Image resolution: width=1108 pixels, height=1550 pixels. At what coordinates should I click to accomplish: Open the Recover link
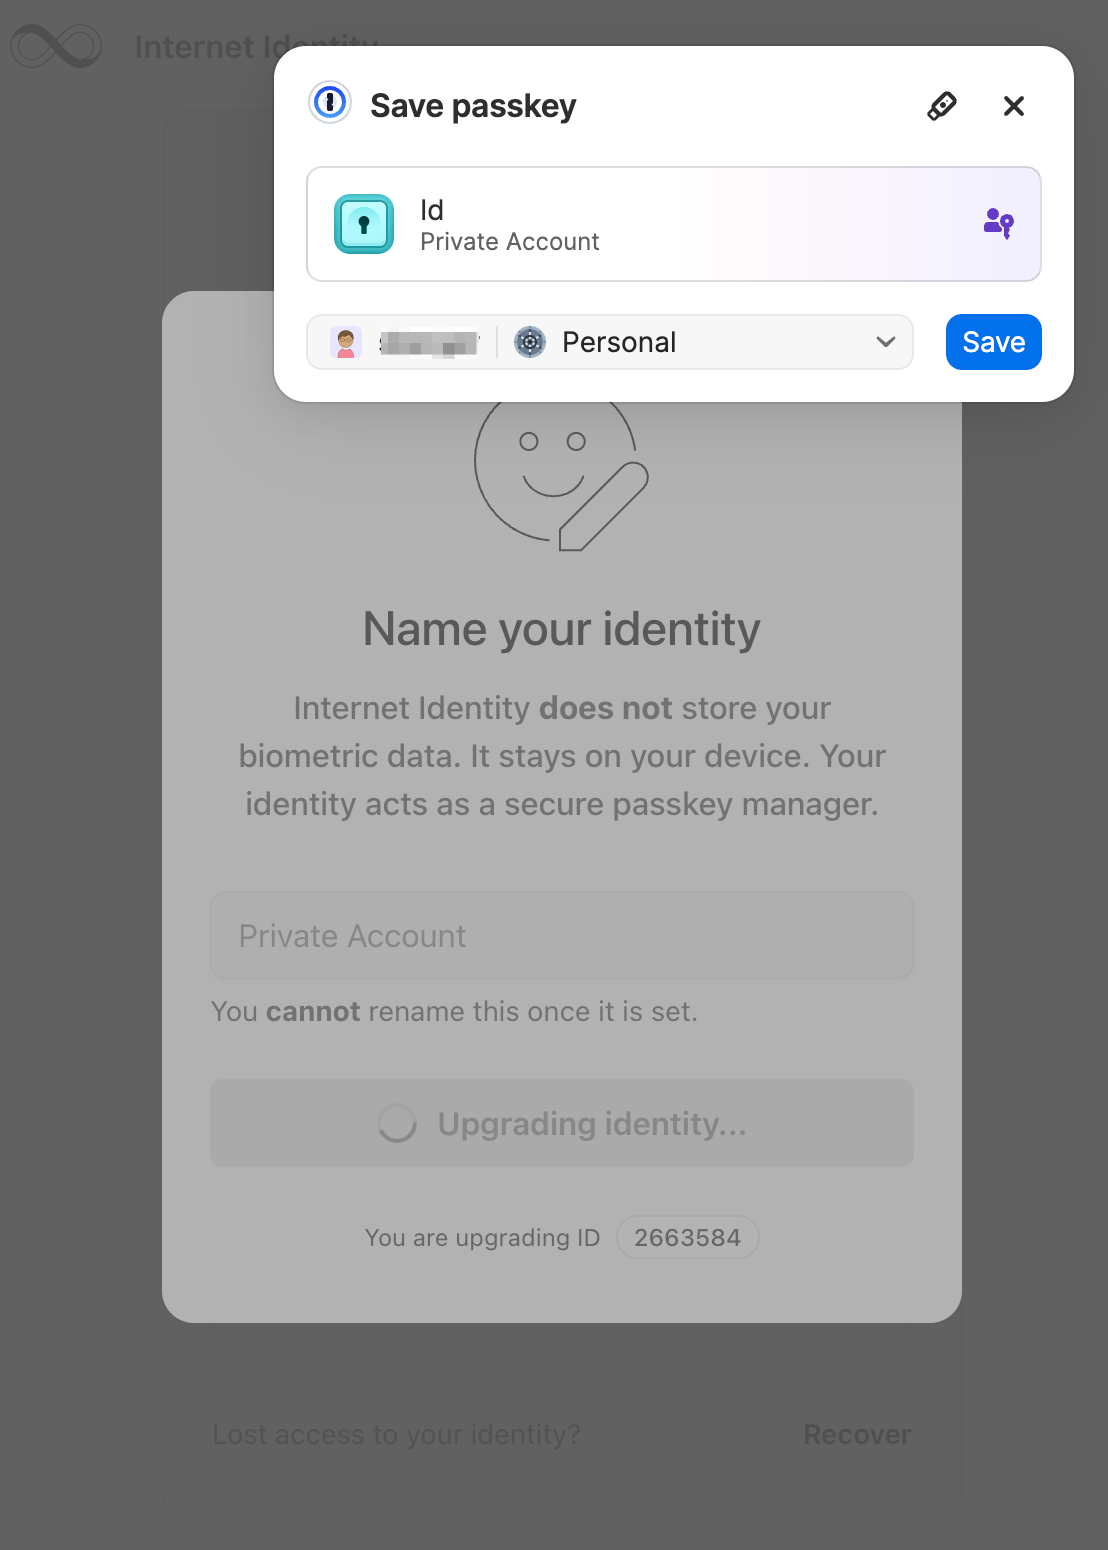coord(857,1434)
